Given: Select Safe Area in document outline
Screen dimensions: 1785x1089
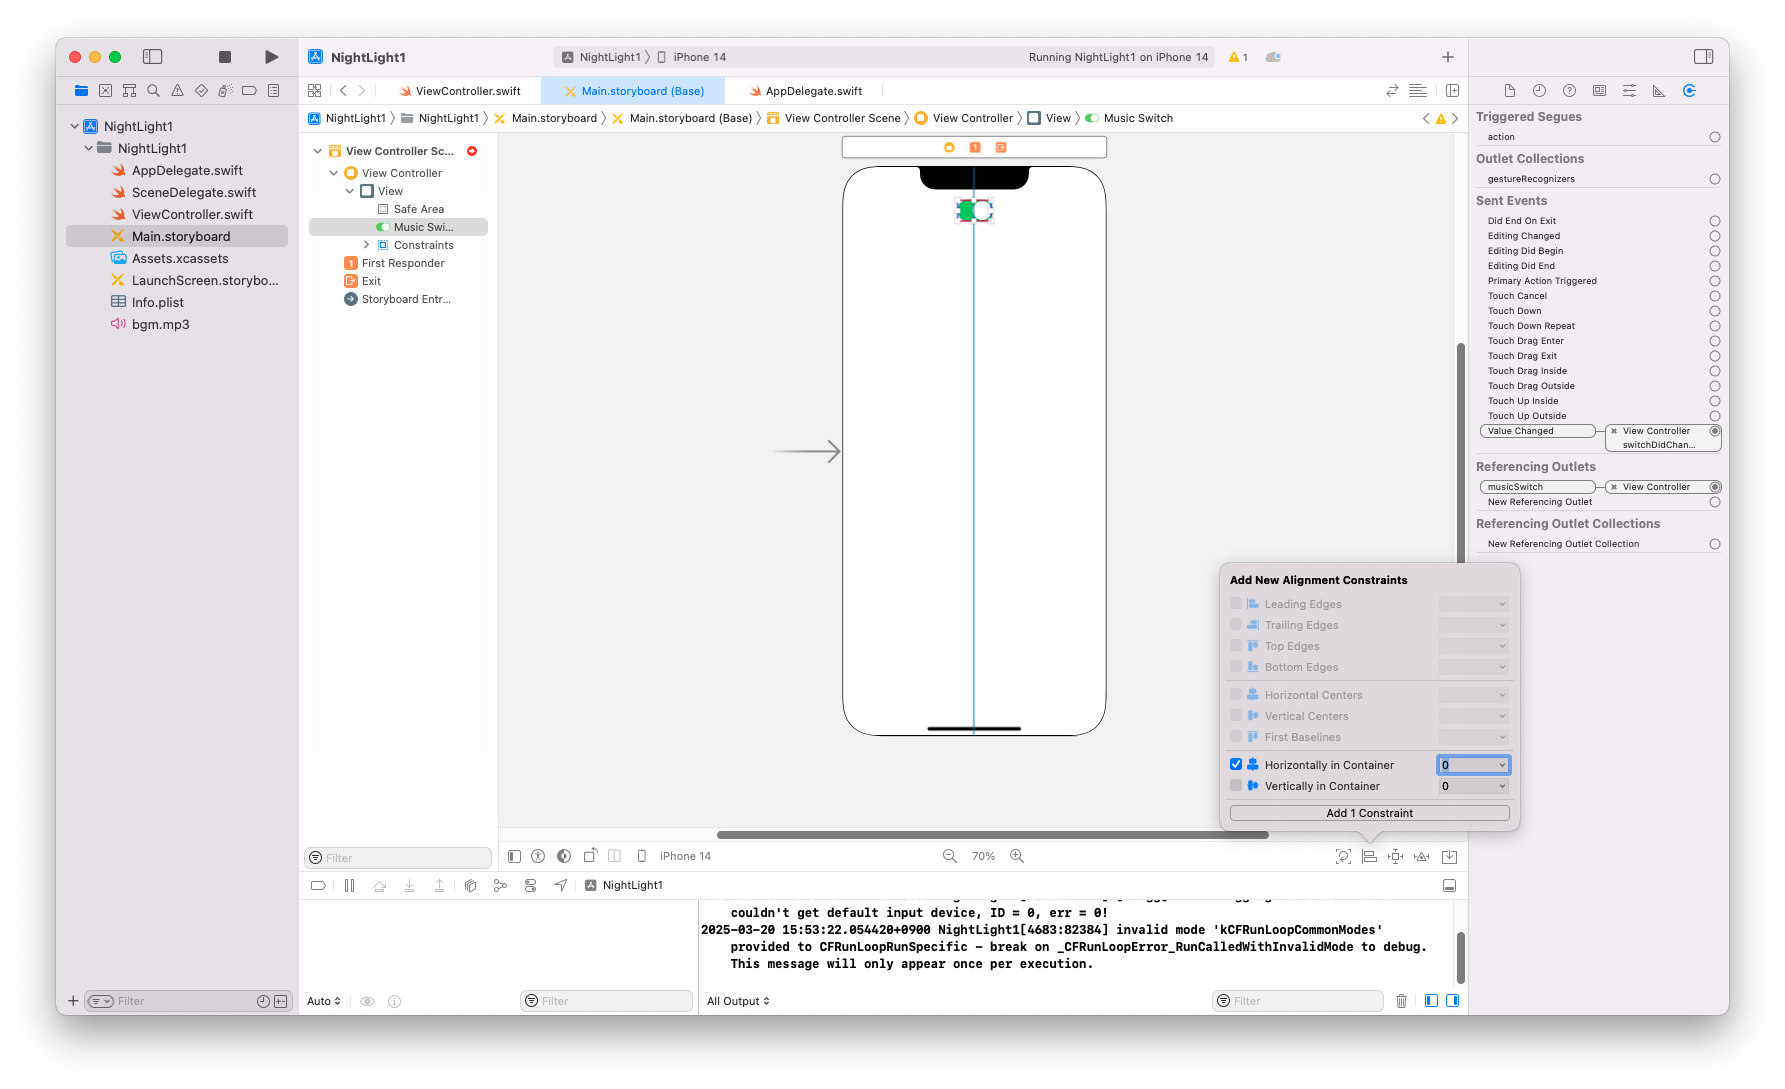Looking at the screenshot, I should pyautogui.click(x=411, y=209).
